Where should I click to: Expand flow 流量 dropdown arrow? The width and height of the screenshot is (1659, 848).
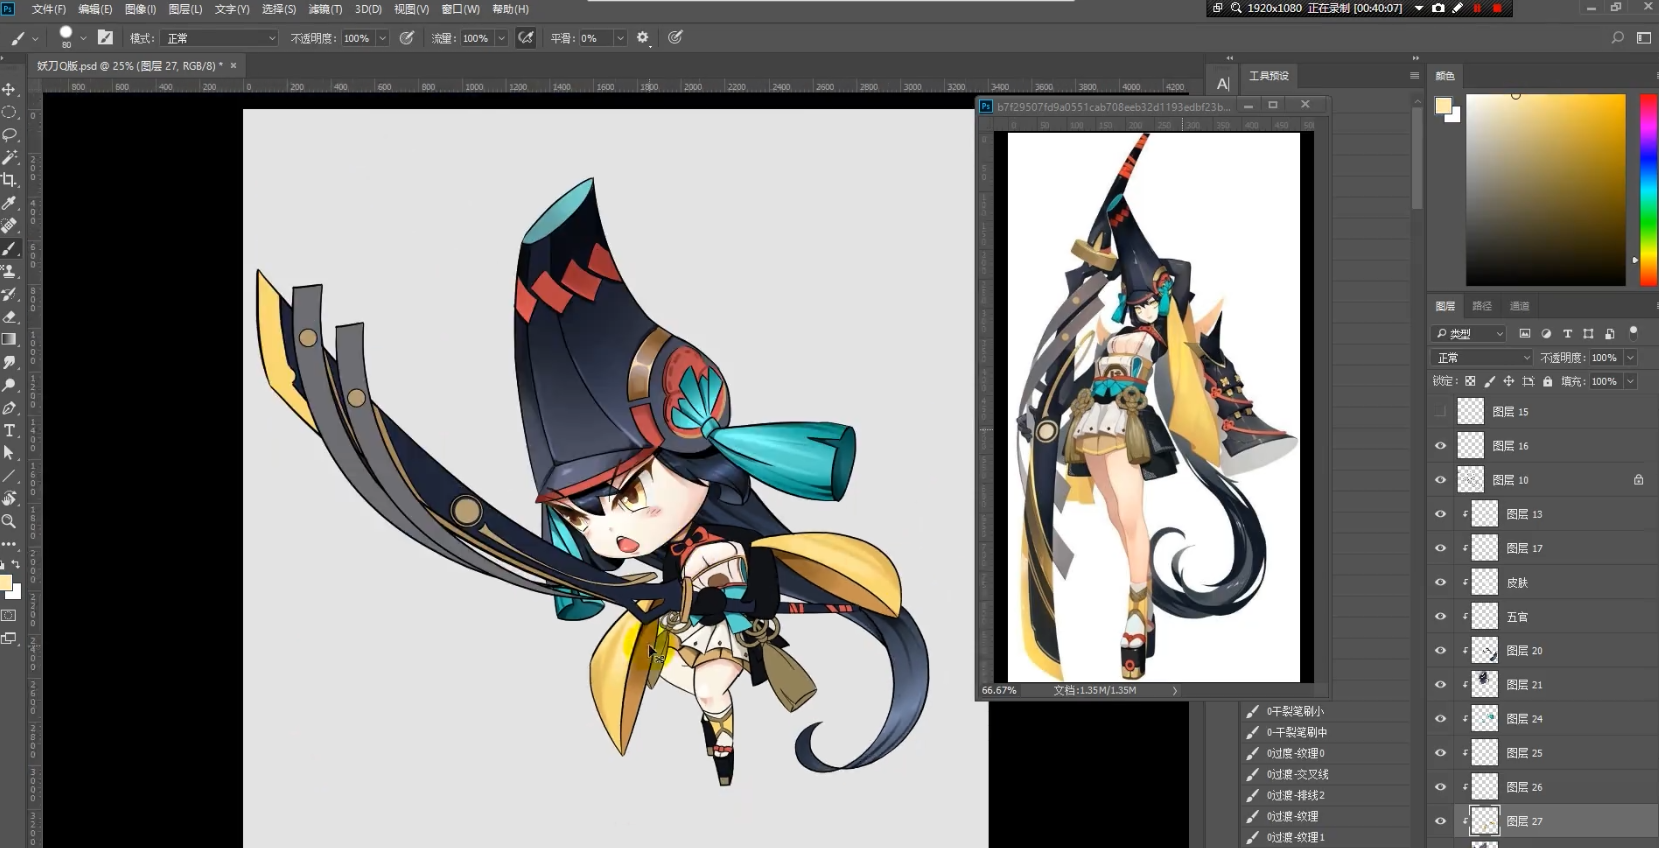pos(501,38)
